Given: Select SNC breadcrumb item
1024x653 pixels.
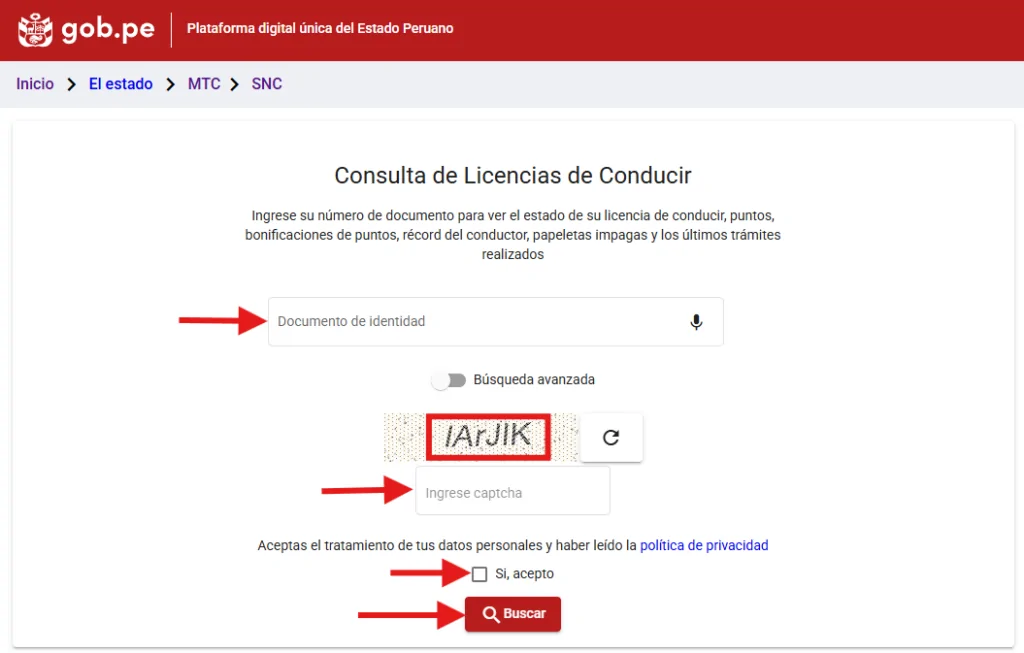Looking at the screenshot, I should click(267, 84).
